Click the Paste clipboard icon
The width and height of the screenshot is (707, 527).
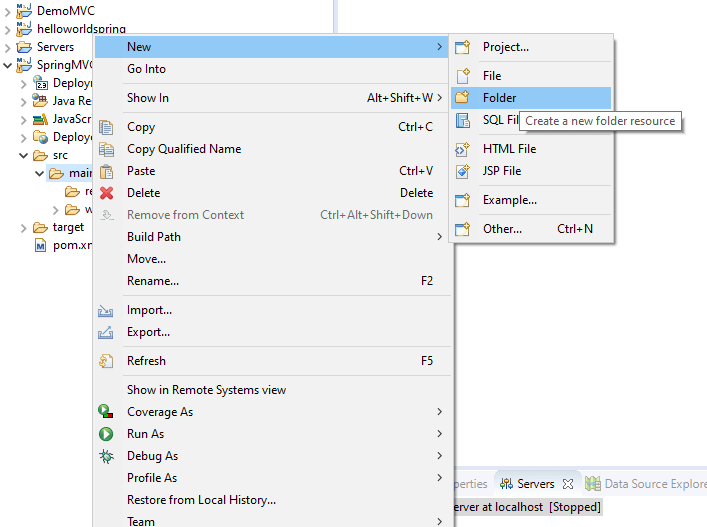[x=106, y=171]
